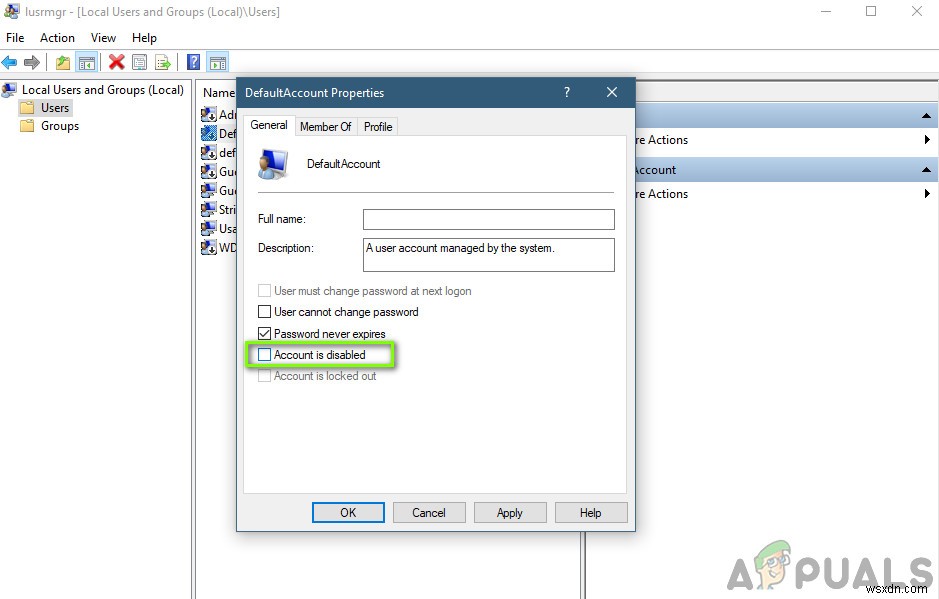Image resolution: width=939 pixels, height=599 pixels.
Task: Tick the 'Account is locked out' checkbox
Action: 264,376
